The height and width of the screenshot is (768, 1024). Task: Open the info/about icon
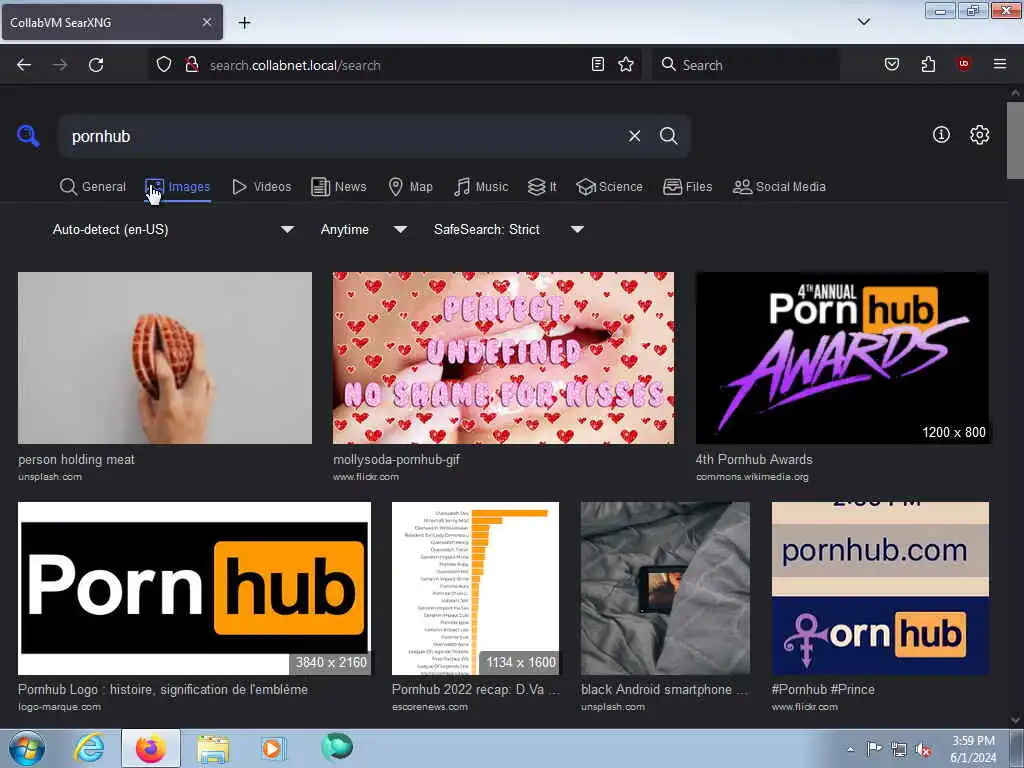pos(941,135)
